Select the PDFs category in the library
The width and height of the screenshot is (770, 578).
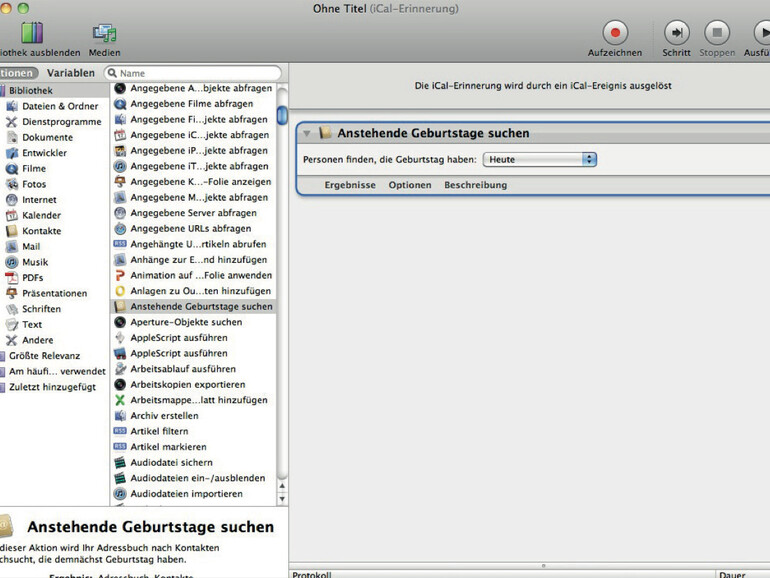33,278
